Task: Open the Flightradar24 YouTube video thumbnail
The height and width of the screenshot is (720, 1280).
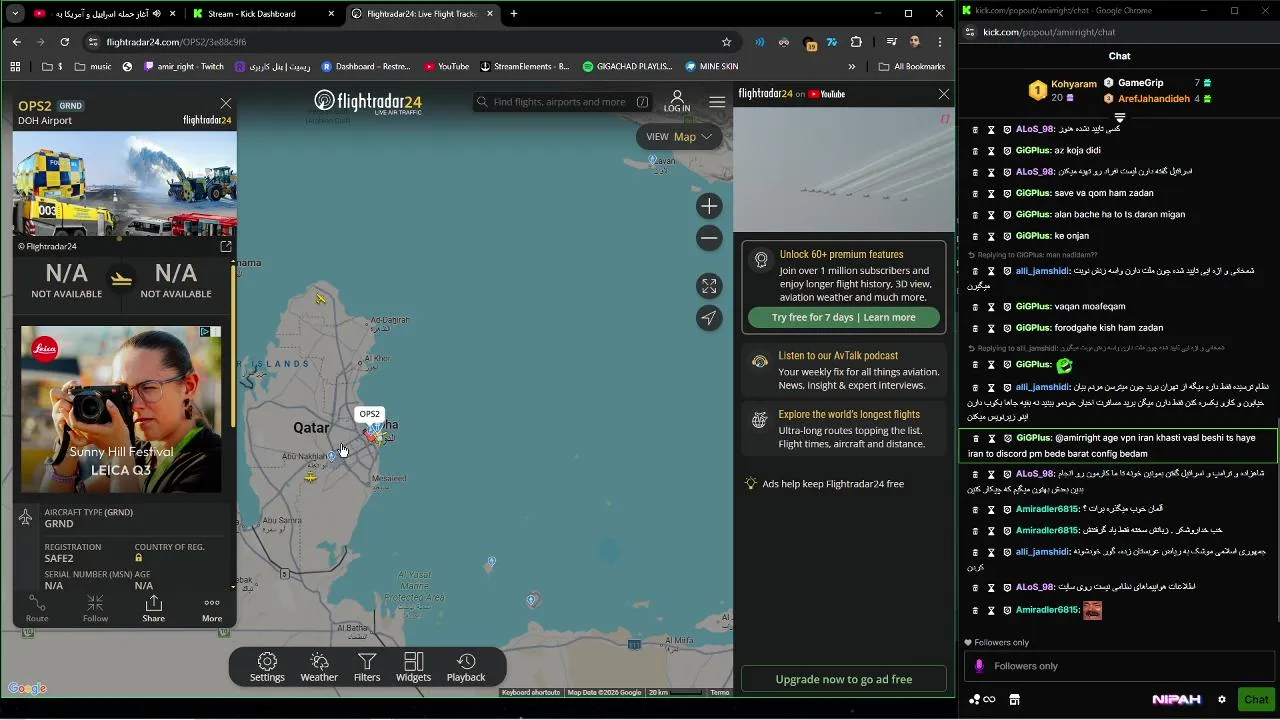Action: click(844, 168)
